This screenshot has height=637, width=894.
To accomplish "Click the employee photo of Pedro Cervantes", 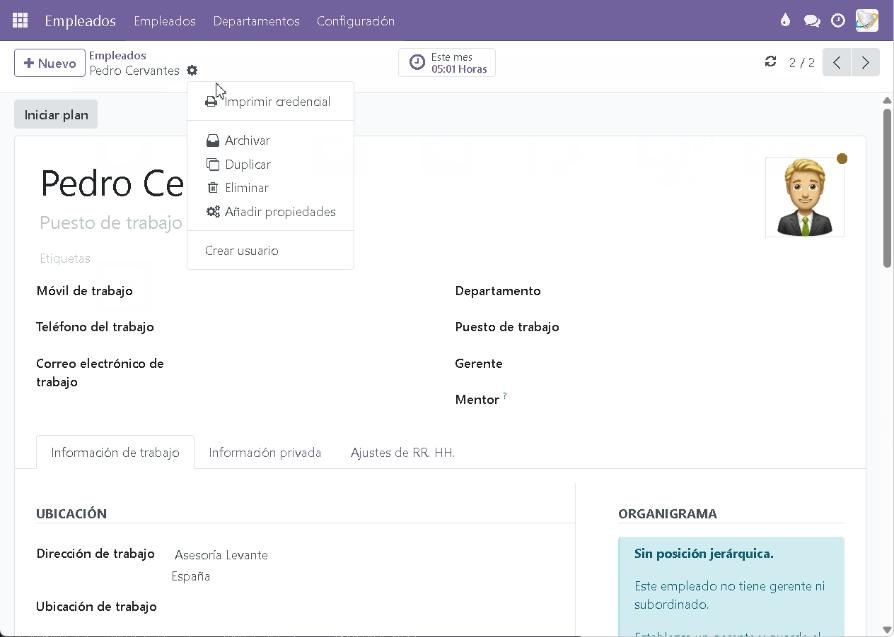I will tap(804, 197).
